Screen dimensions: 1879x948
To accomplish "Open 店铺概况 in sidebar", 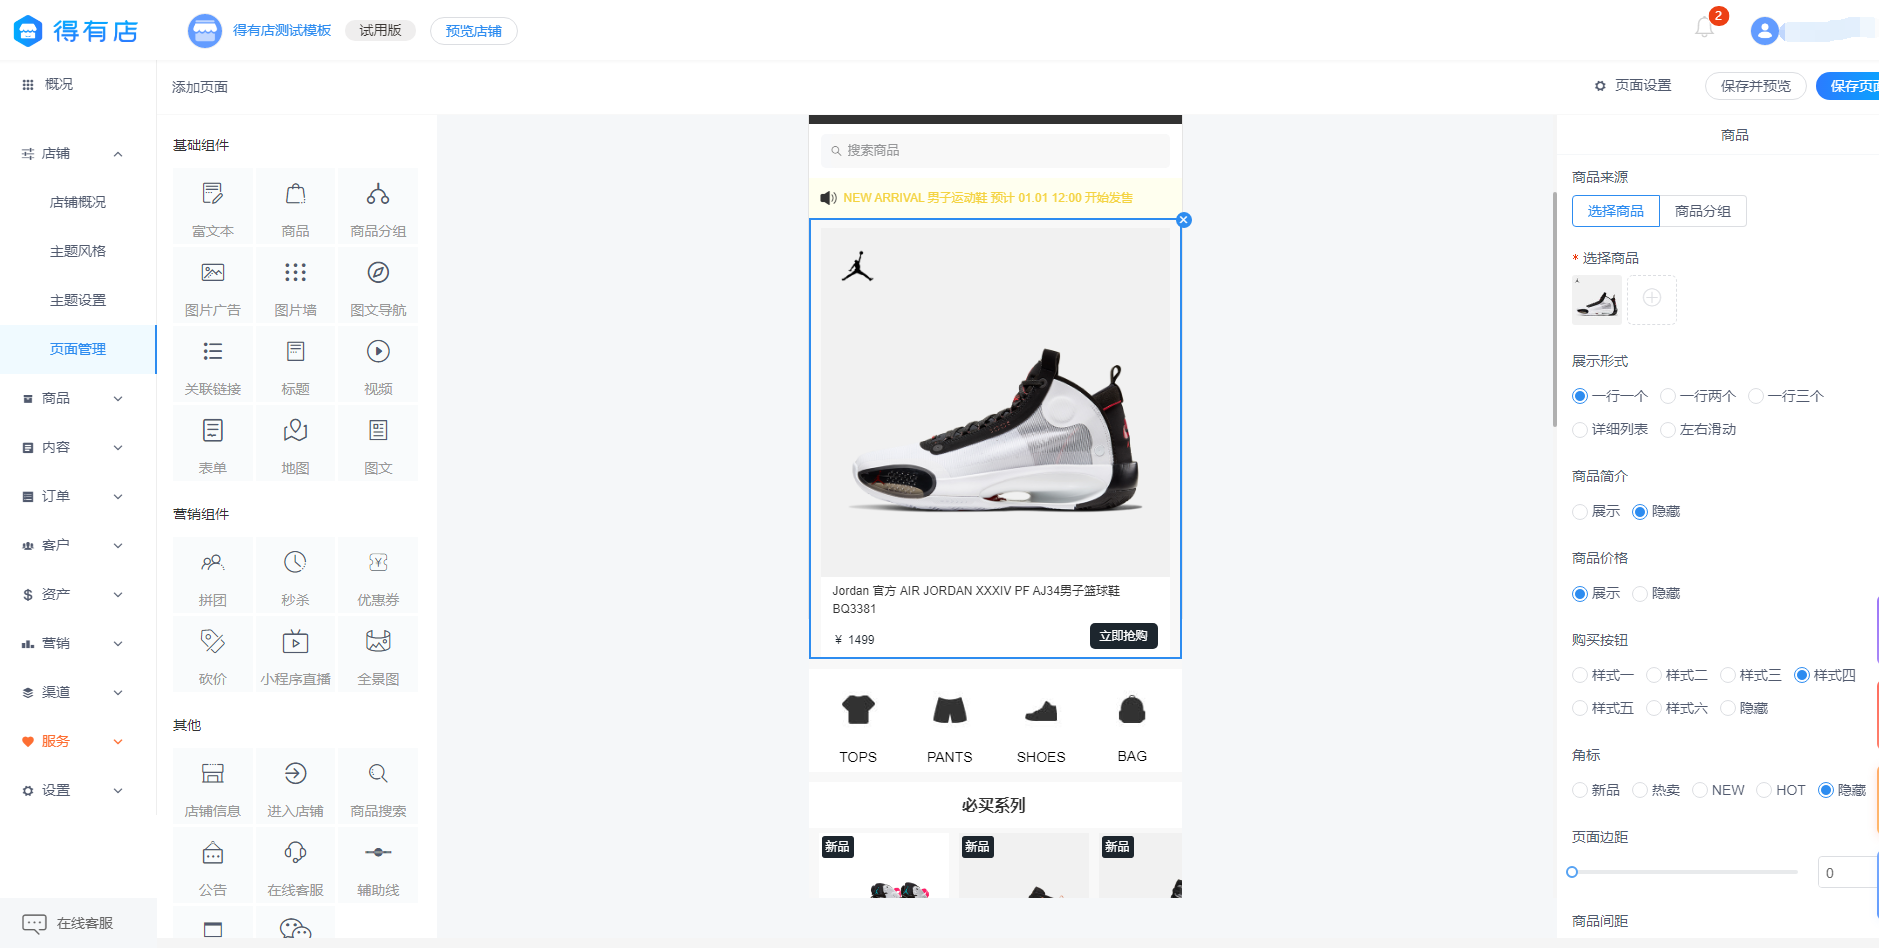I will 78,202.
